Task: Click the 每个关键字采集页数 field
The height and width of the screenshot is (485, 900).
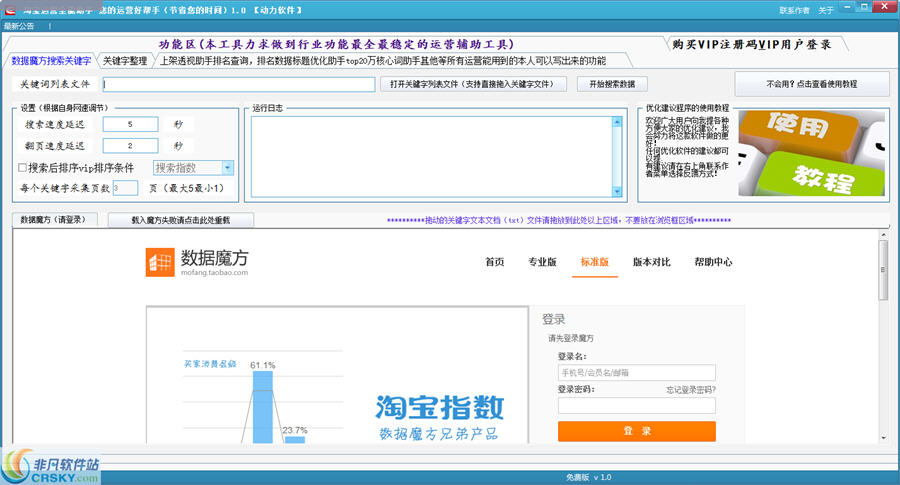Action: (125, 188)
